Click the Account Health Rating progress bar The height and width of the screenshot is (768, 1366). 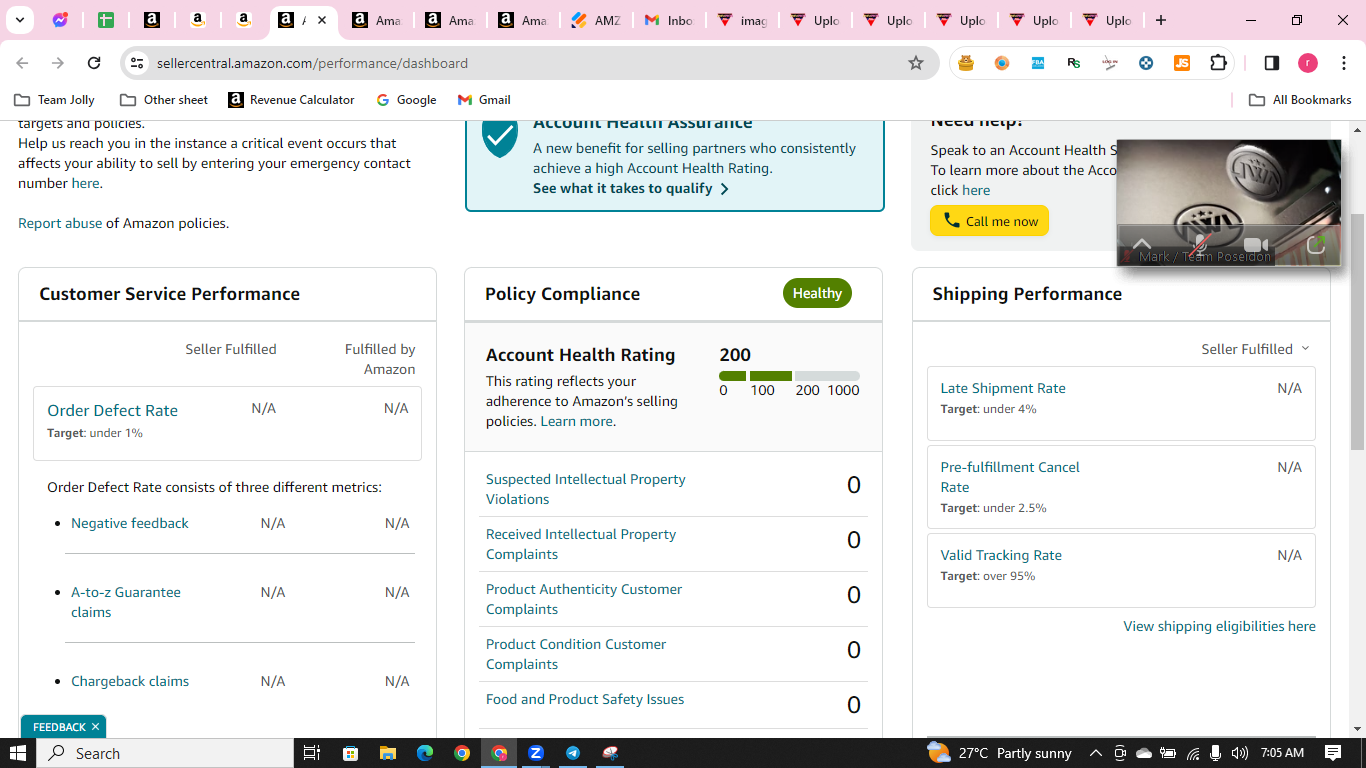tap(789, 376)
